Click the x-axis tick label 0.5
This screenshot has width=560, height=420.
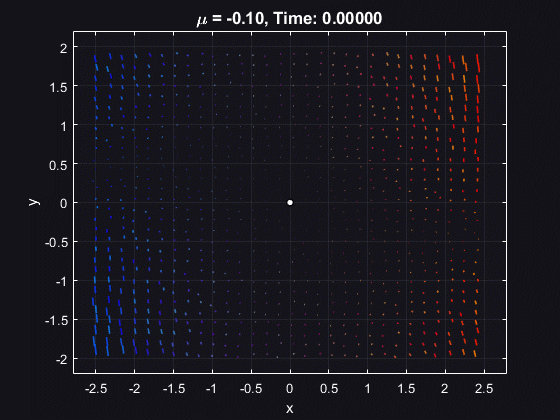tap(329, 389)
